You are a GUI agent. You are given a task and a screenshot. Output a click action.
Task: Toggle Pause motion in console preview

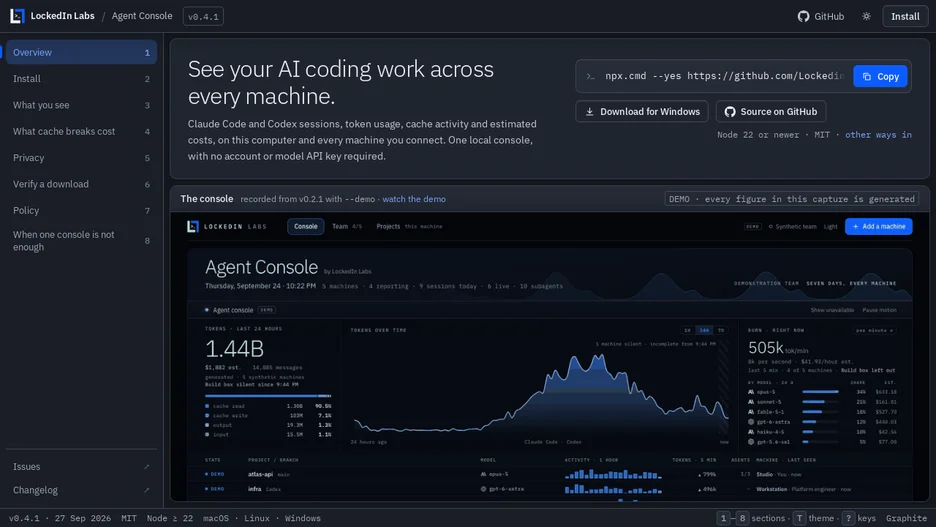click(879, 310)
